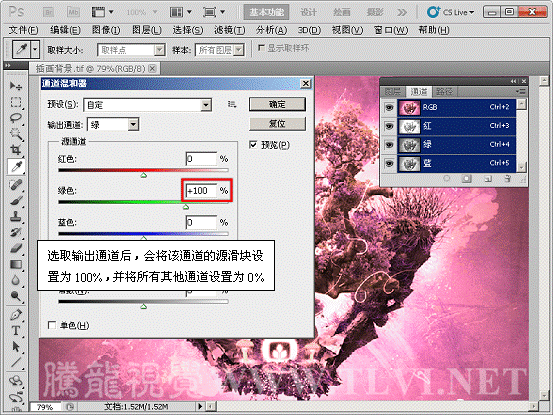Select the 摄影 workspace button
The width and height of the screenshot is (553, 415).
click(375, 12)
